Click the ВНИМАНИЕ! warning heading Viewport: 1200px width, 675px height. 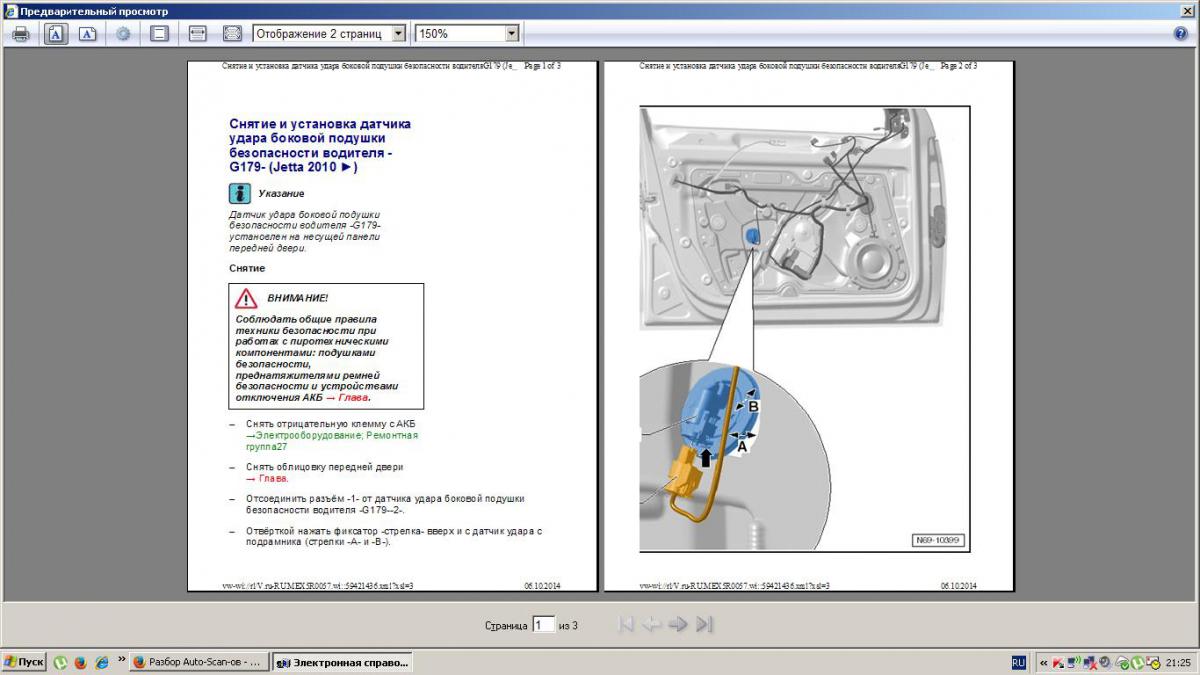(297, 299)
